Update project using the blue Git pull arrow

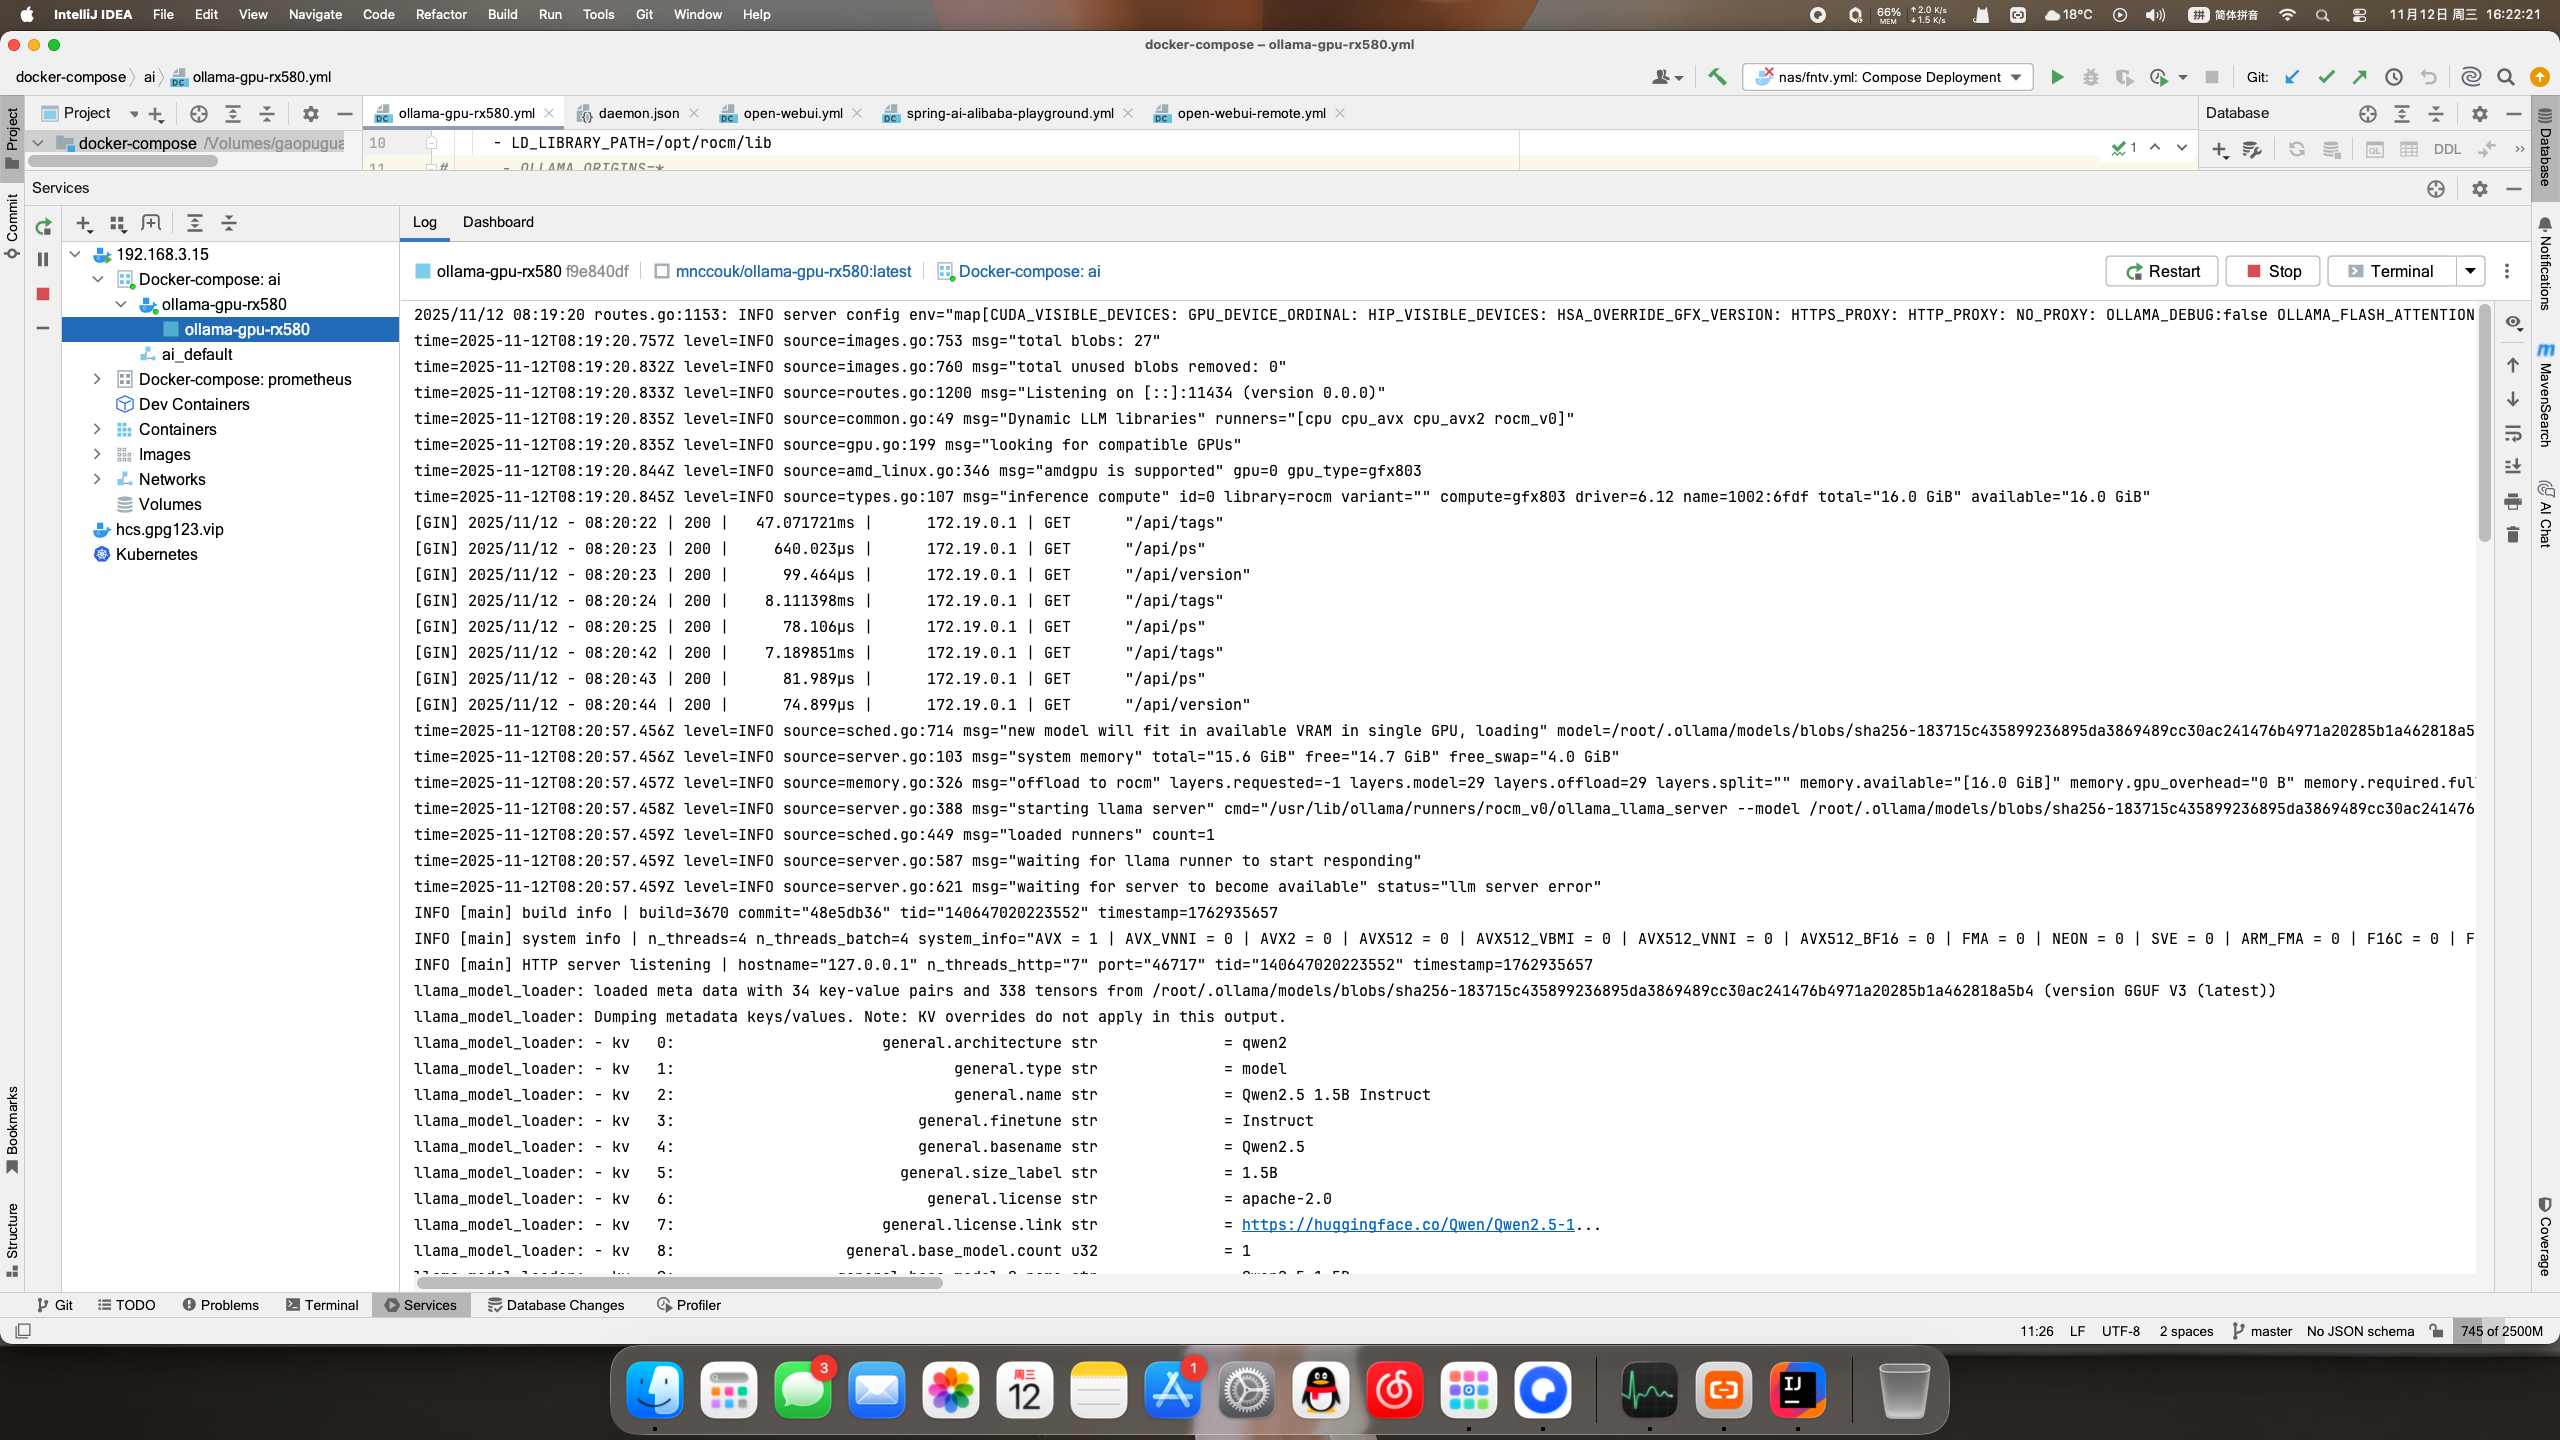click(x=2292, y=77)
